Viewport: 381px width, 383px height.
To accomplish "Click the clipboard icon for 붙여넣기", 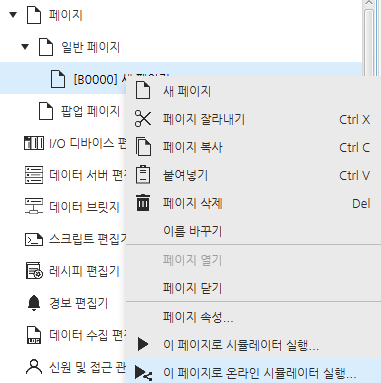I will coord(143,175).
